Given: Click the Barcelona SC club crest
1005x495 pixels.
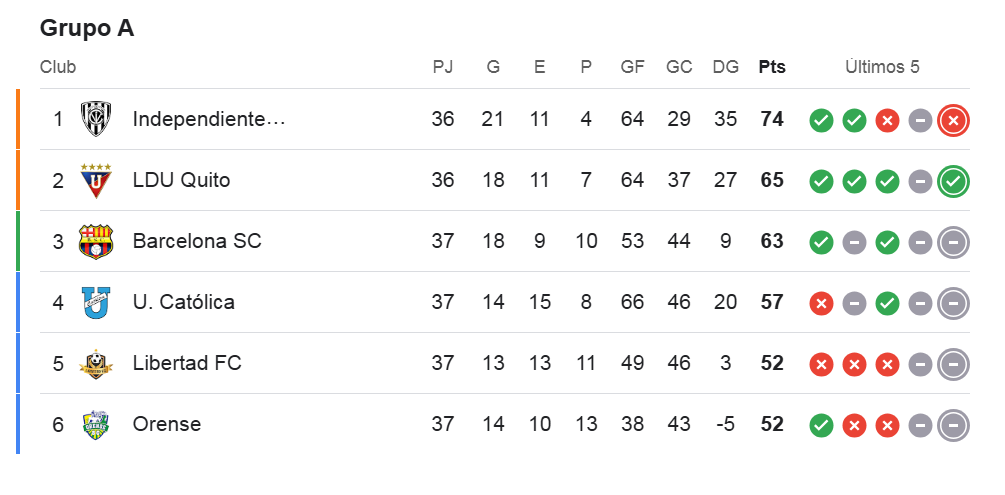Looking at the screenshot, I should [96, 241].
